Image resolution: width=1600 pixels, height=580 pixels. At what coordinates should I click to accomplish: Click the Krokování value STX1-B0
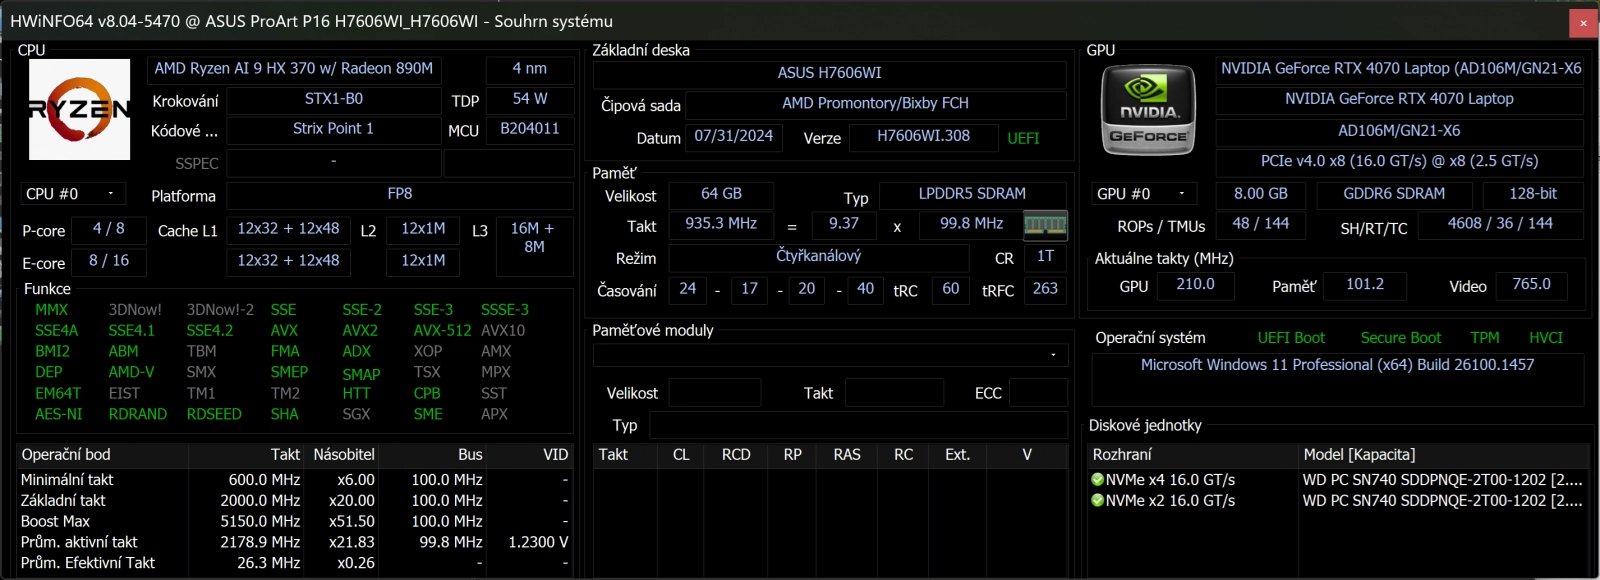point(334,100)
